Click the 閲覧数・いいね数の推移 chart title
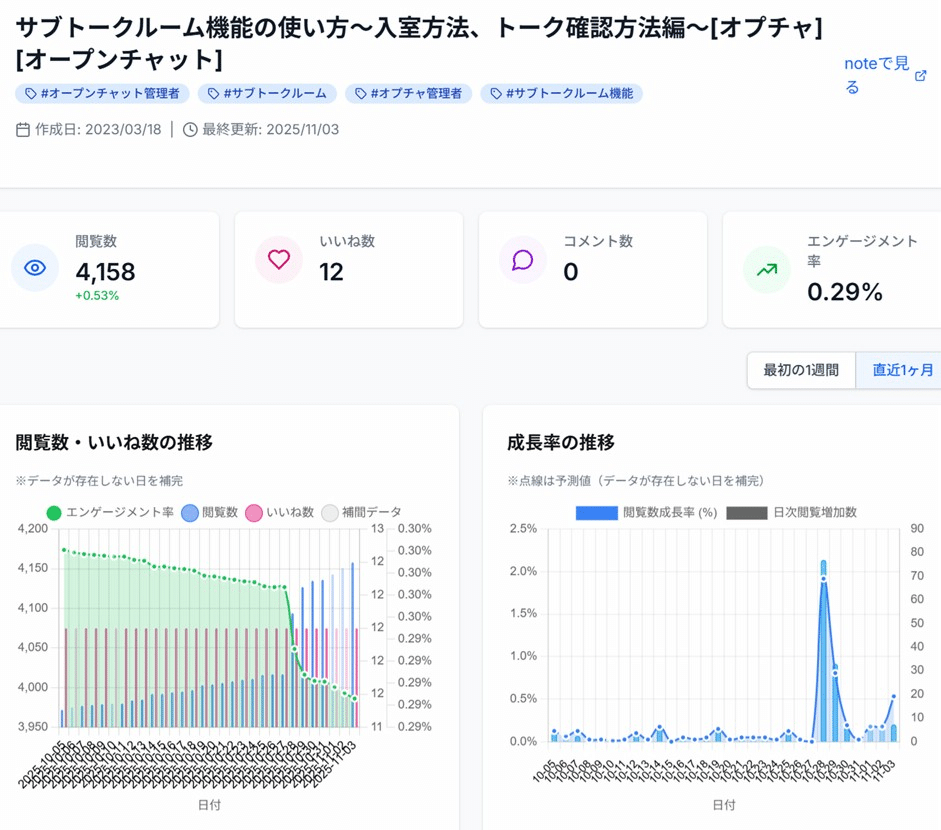Screen dimensions: 941x830 click(114, 442)
